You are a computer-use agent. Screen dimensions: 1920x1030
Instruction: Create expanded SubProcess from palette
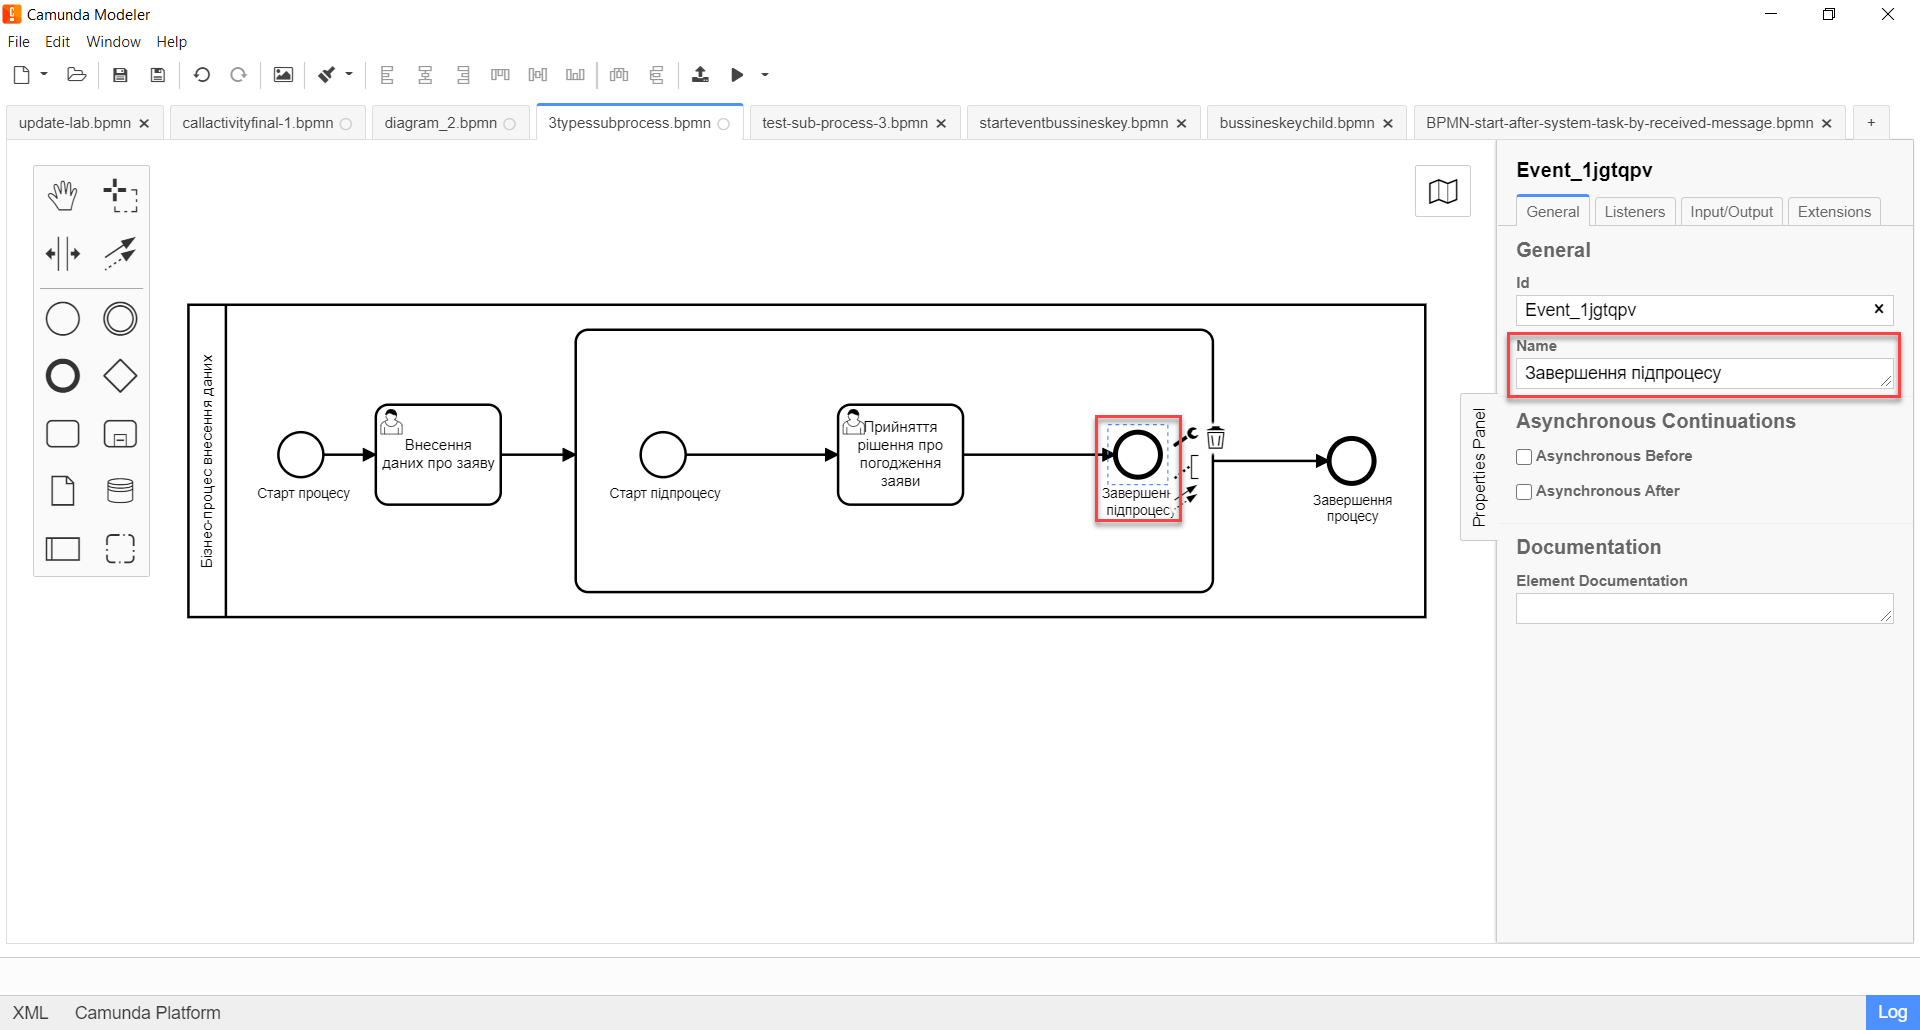120,434
